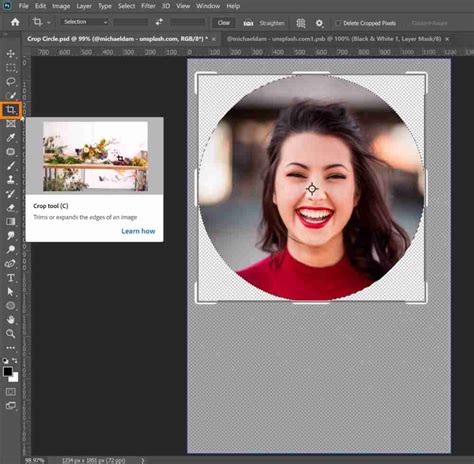Change the screen mode

[11, 406]
